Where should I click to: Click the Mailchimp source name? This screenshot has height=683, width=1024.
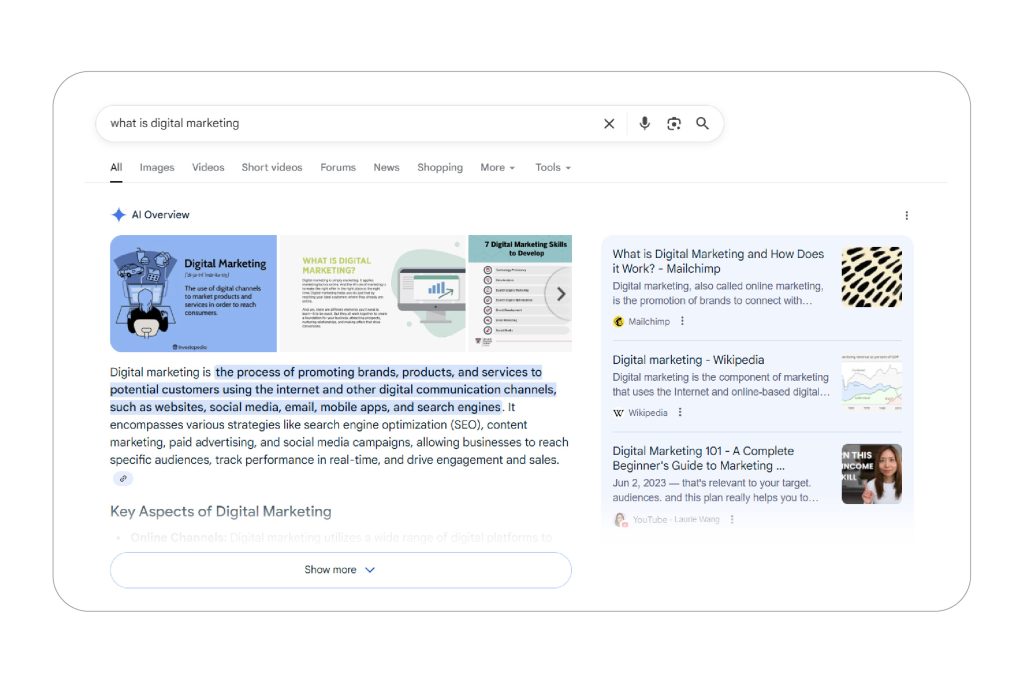pyautogui.click(x=648, y=321)
